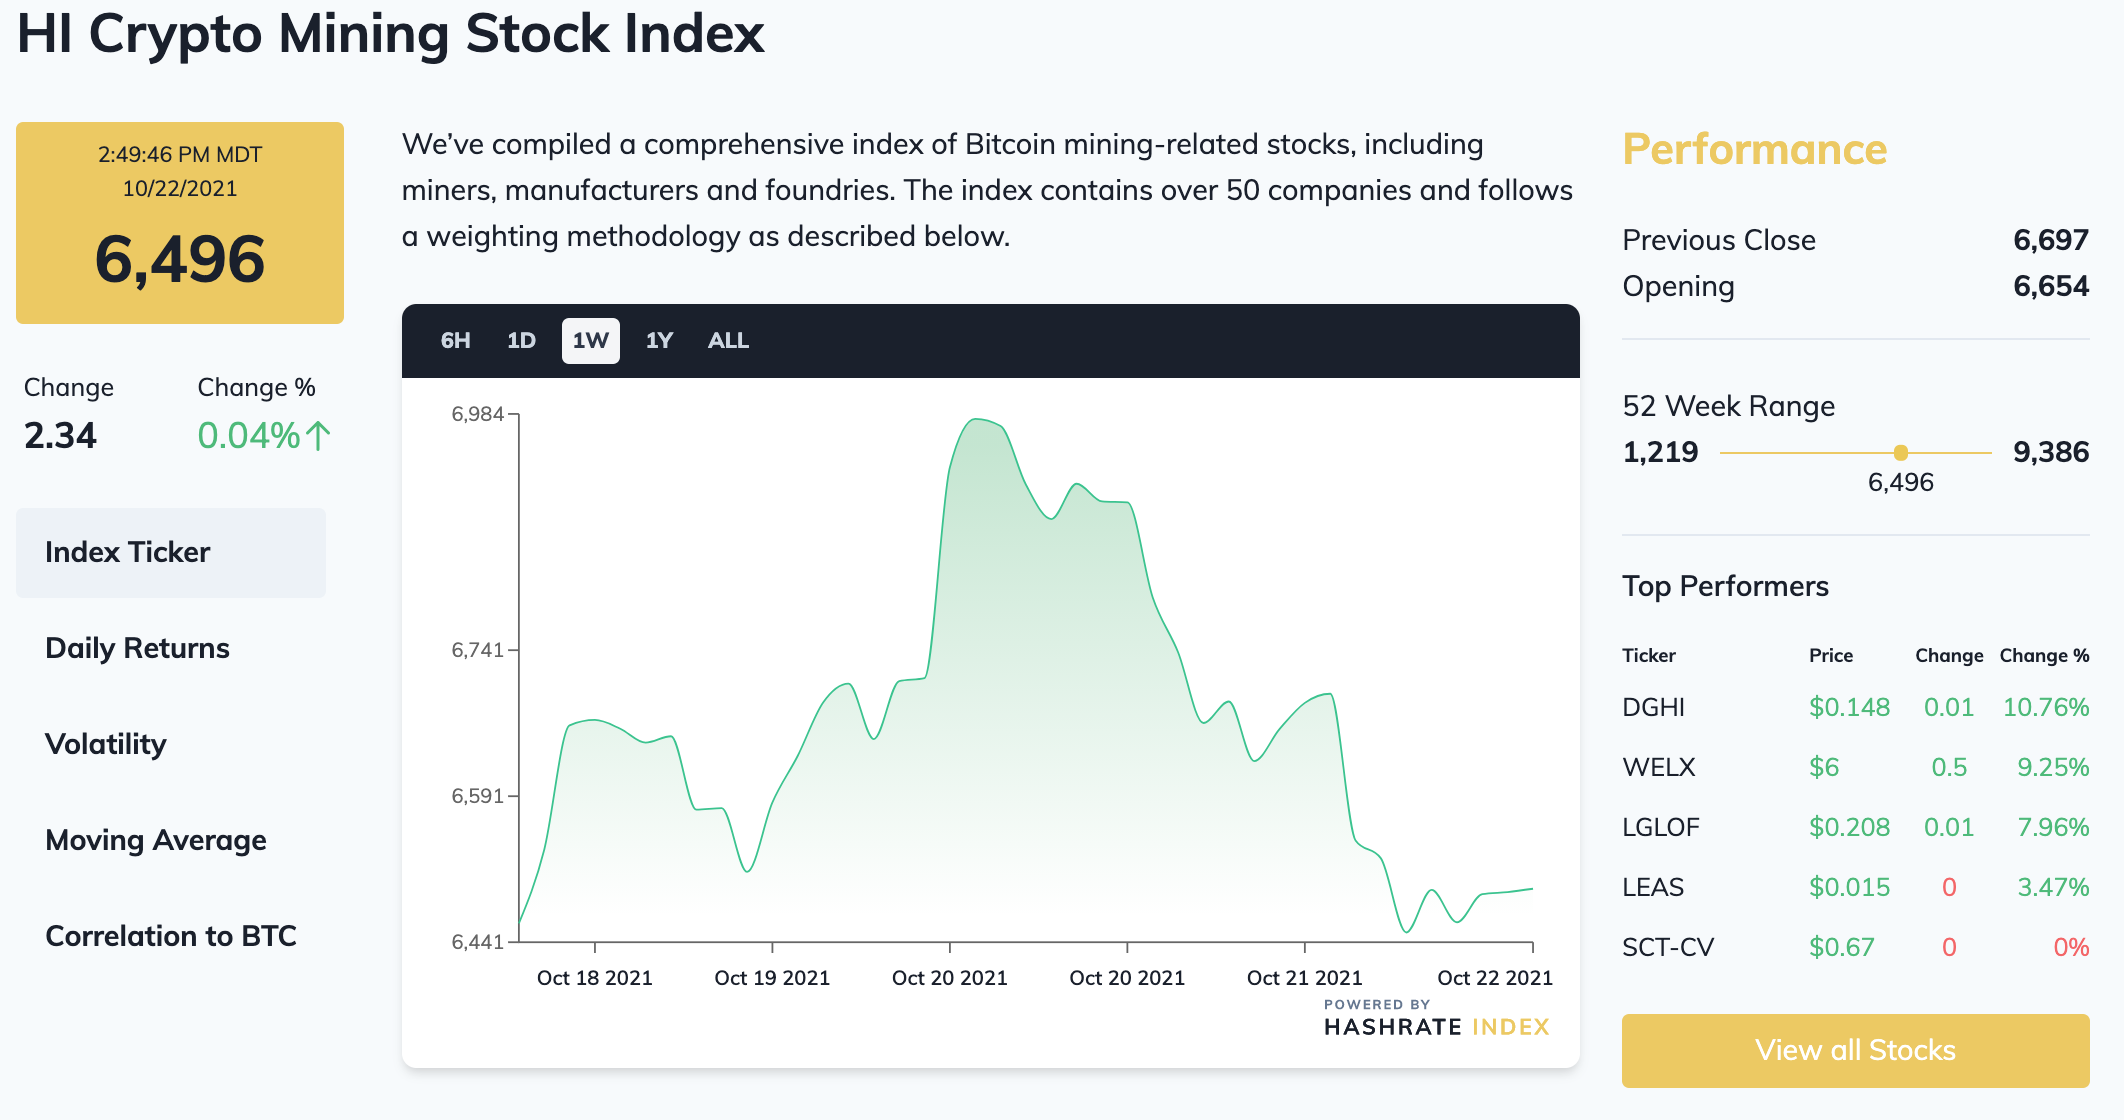Click the 0% change of SCT-CV

tap(2071, 948)
